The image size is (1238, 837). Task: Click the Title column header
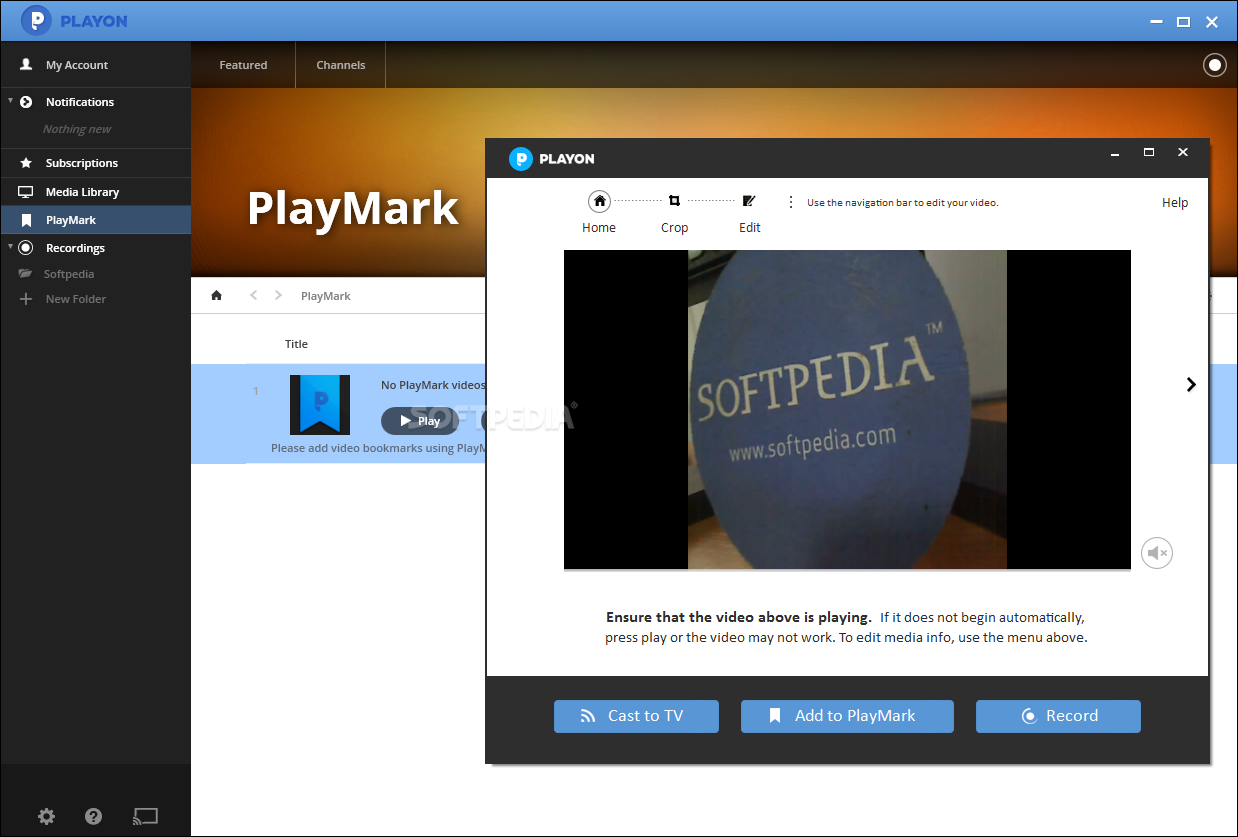296,344
